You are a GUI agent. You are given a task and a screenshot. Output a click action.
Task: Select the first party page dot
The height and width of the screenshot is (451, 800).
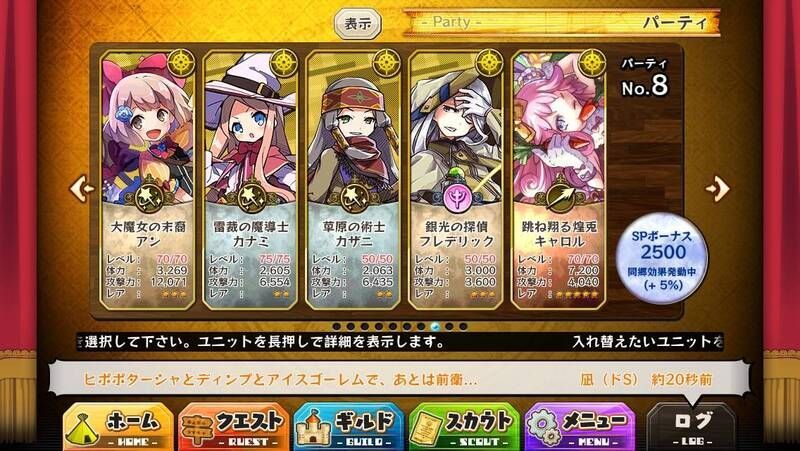click(x=337, y=327)
